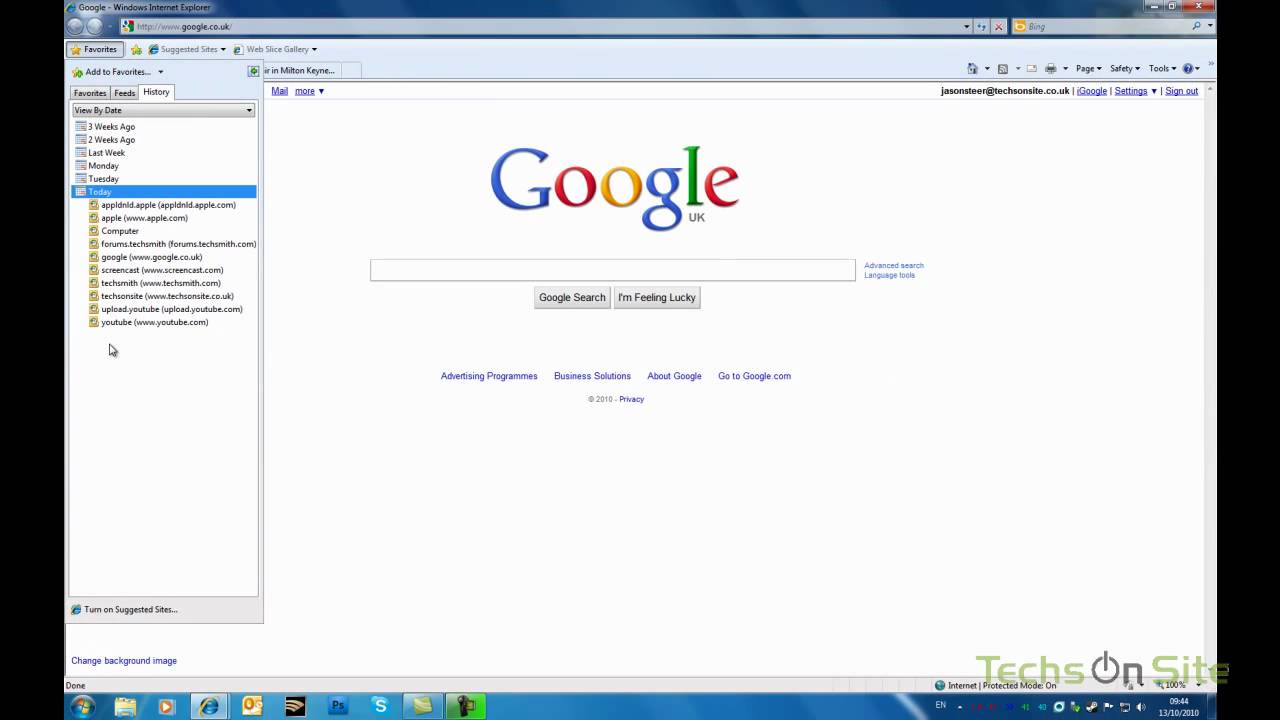Expand the '2 Weeks Ago' history folder
1280x720 pixels.
point(111,140)
